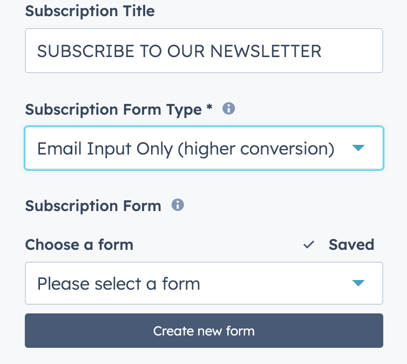Open info tooltip icon next to Subscription Form
This screenshot has width=407, height=364.
tap(178, 205)
